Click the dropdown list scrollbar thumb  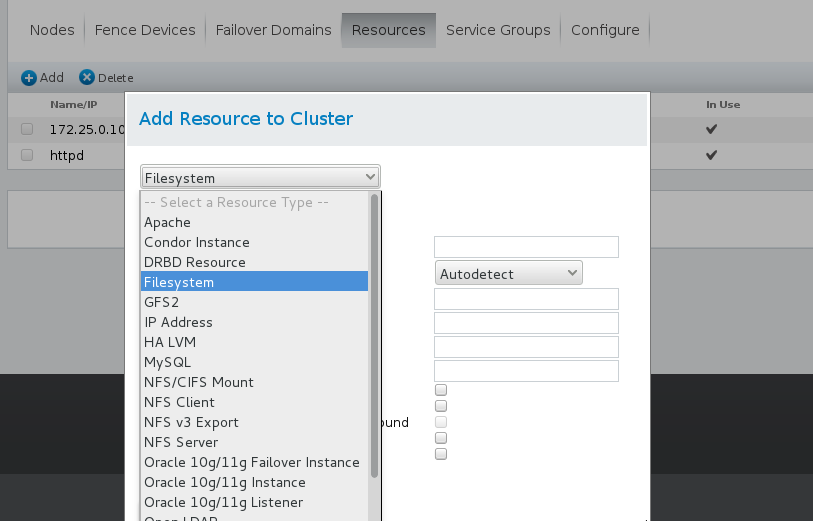(x=374, y=336)
